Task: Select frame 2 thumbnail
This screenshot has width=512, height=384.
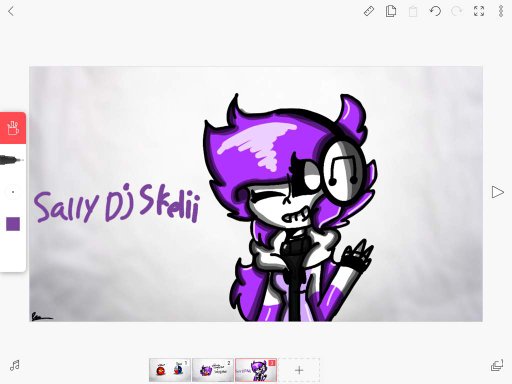Action: tap(213, 370)
